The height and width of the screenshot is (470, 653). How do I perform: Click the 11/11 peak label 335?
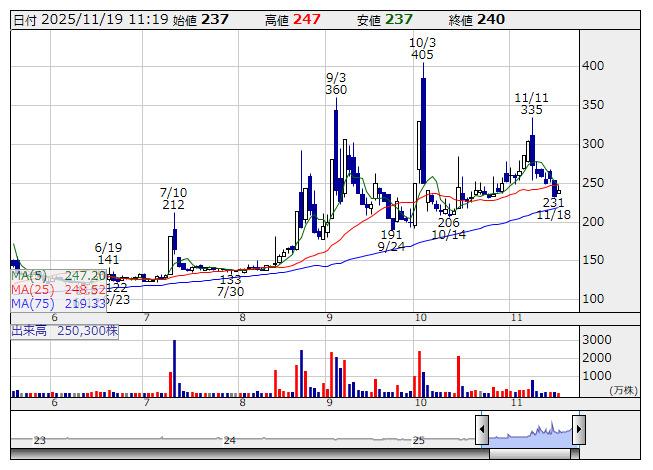click(531, 110)
